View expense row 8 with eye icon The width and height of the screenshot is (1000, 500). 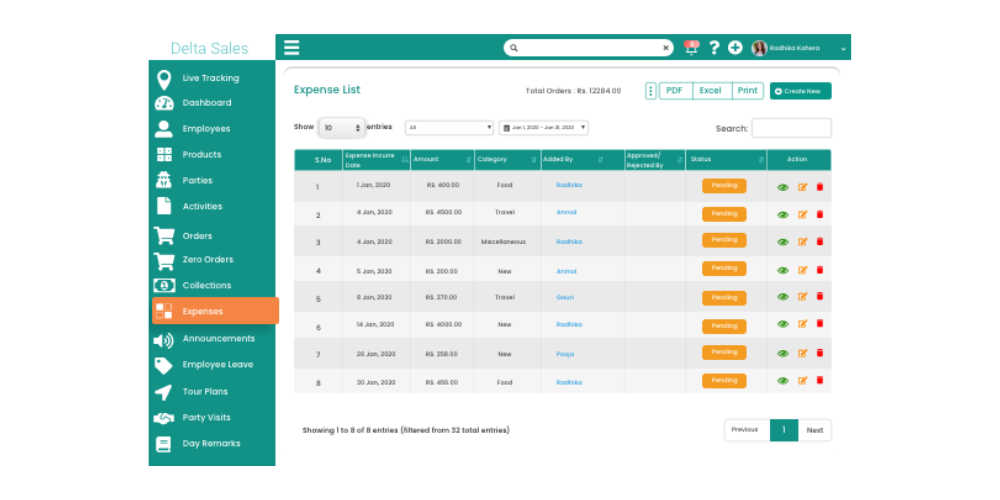tap(783, 381)
